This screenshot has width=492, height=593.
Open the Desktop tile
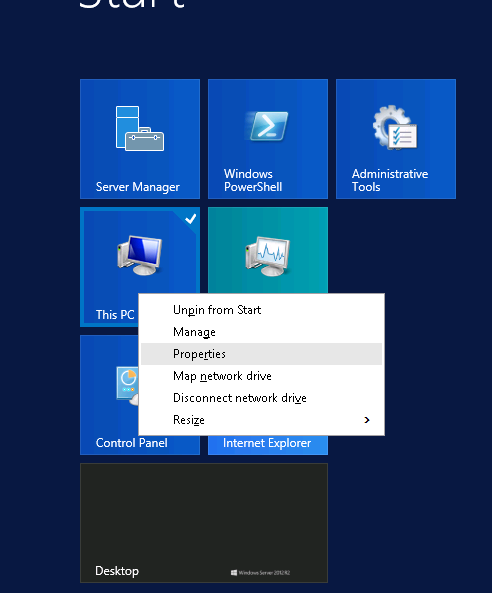[204, 523]
